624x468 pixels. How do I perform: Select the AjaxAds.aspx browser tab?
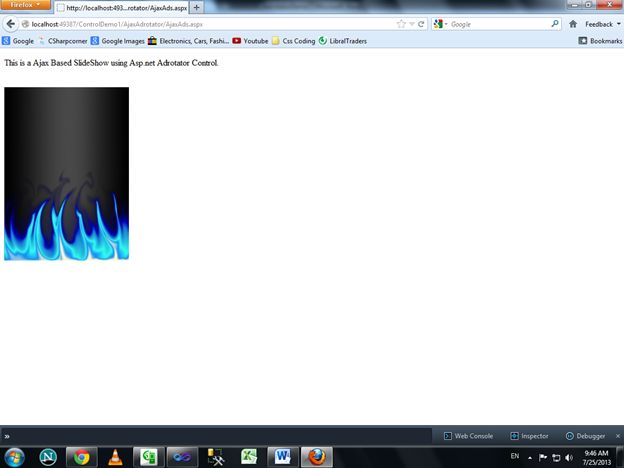(x=121, y=8)
